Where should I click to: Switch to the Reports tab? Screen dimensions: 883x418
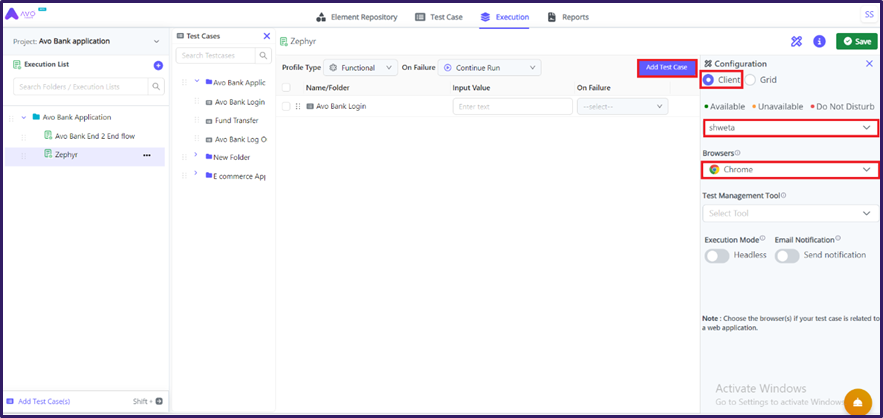click(568, 17)
